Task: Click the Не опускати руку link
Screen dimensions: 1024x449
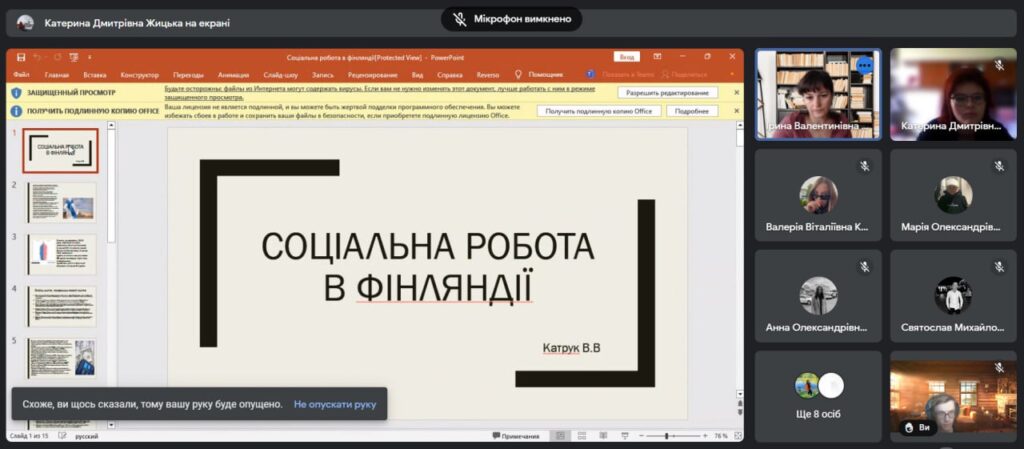Action: coord(335,404)
